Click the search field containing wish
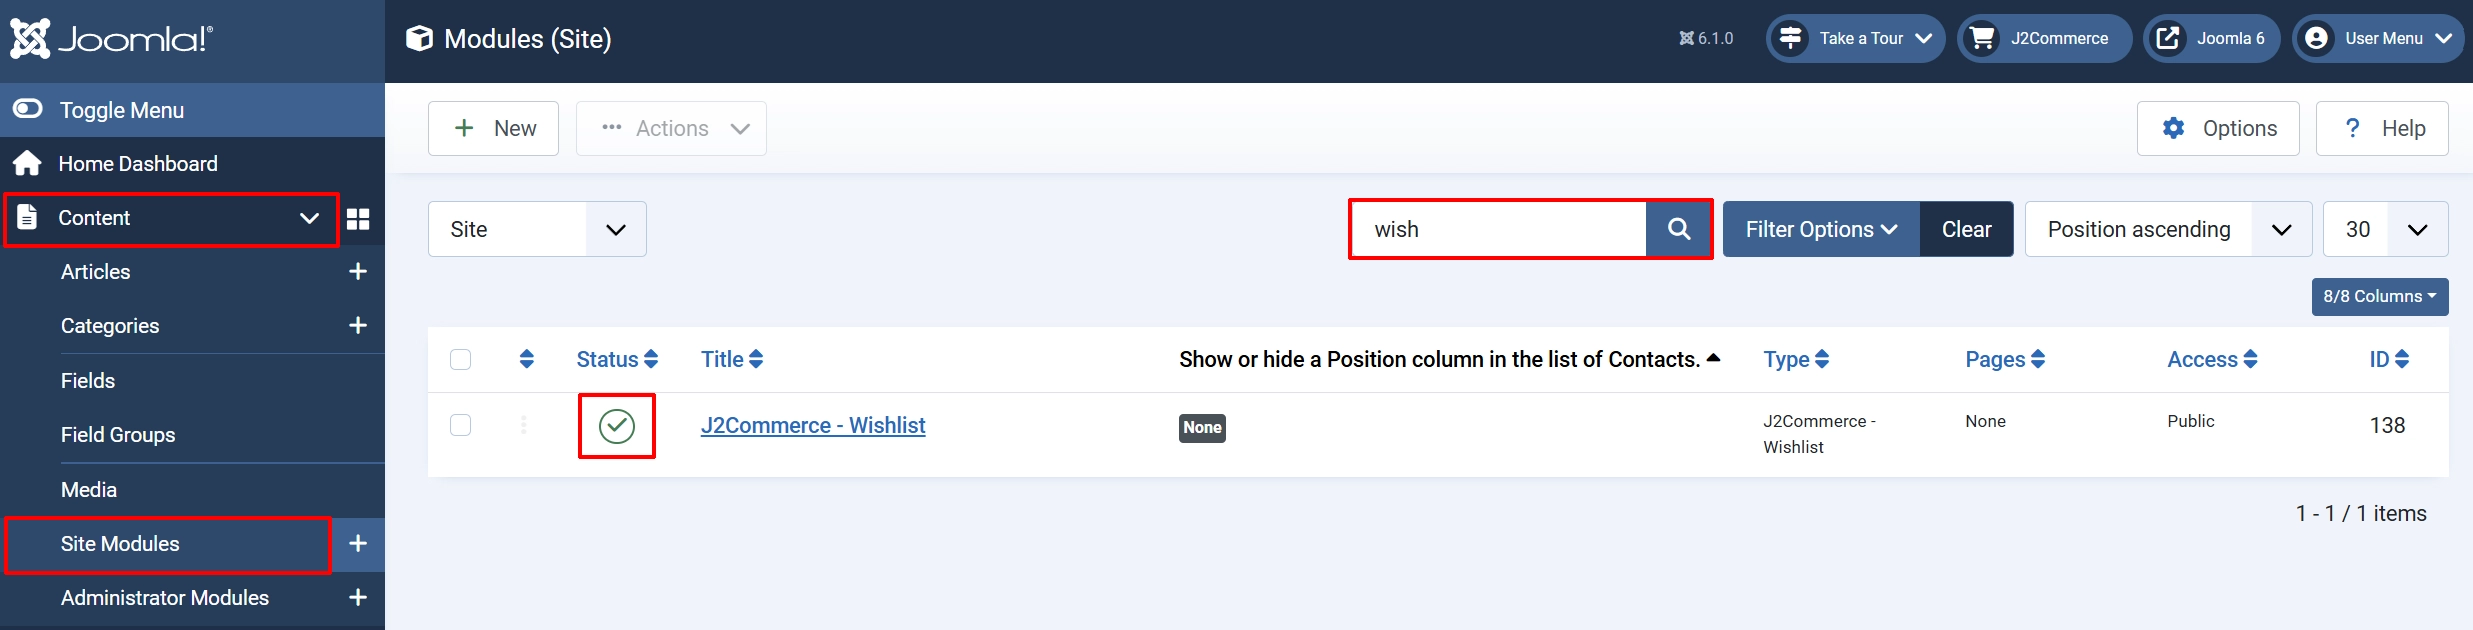 (1498, 229)
